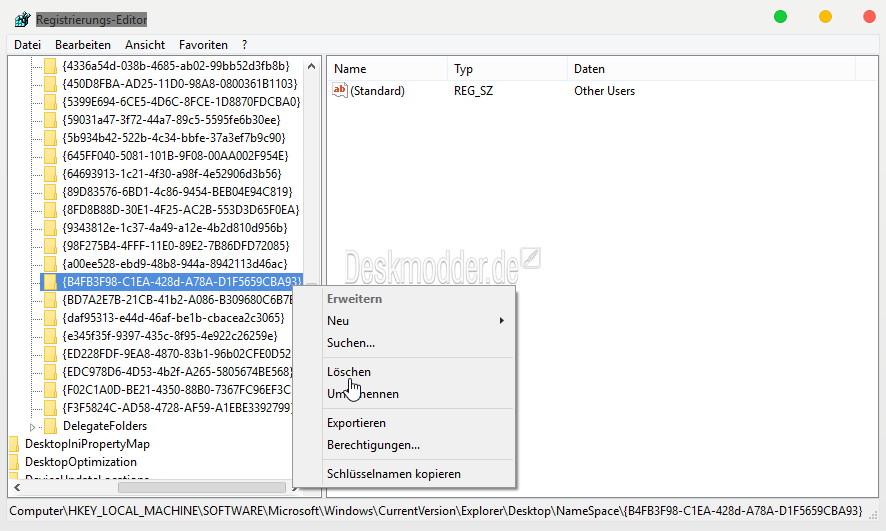Viewport: 886px width, 531px height.
Task: Click the registry path in the status bar
Action: click(x=436, y=511)
